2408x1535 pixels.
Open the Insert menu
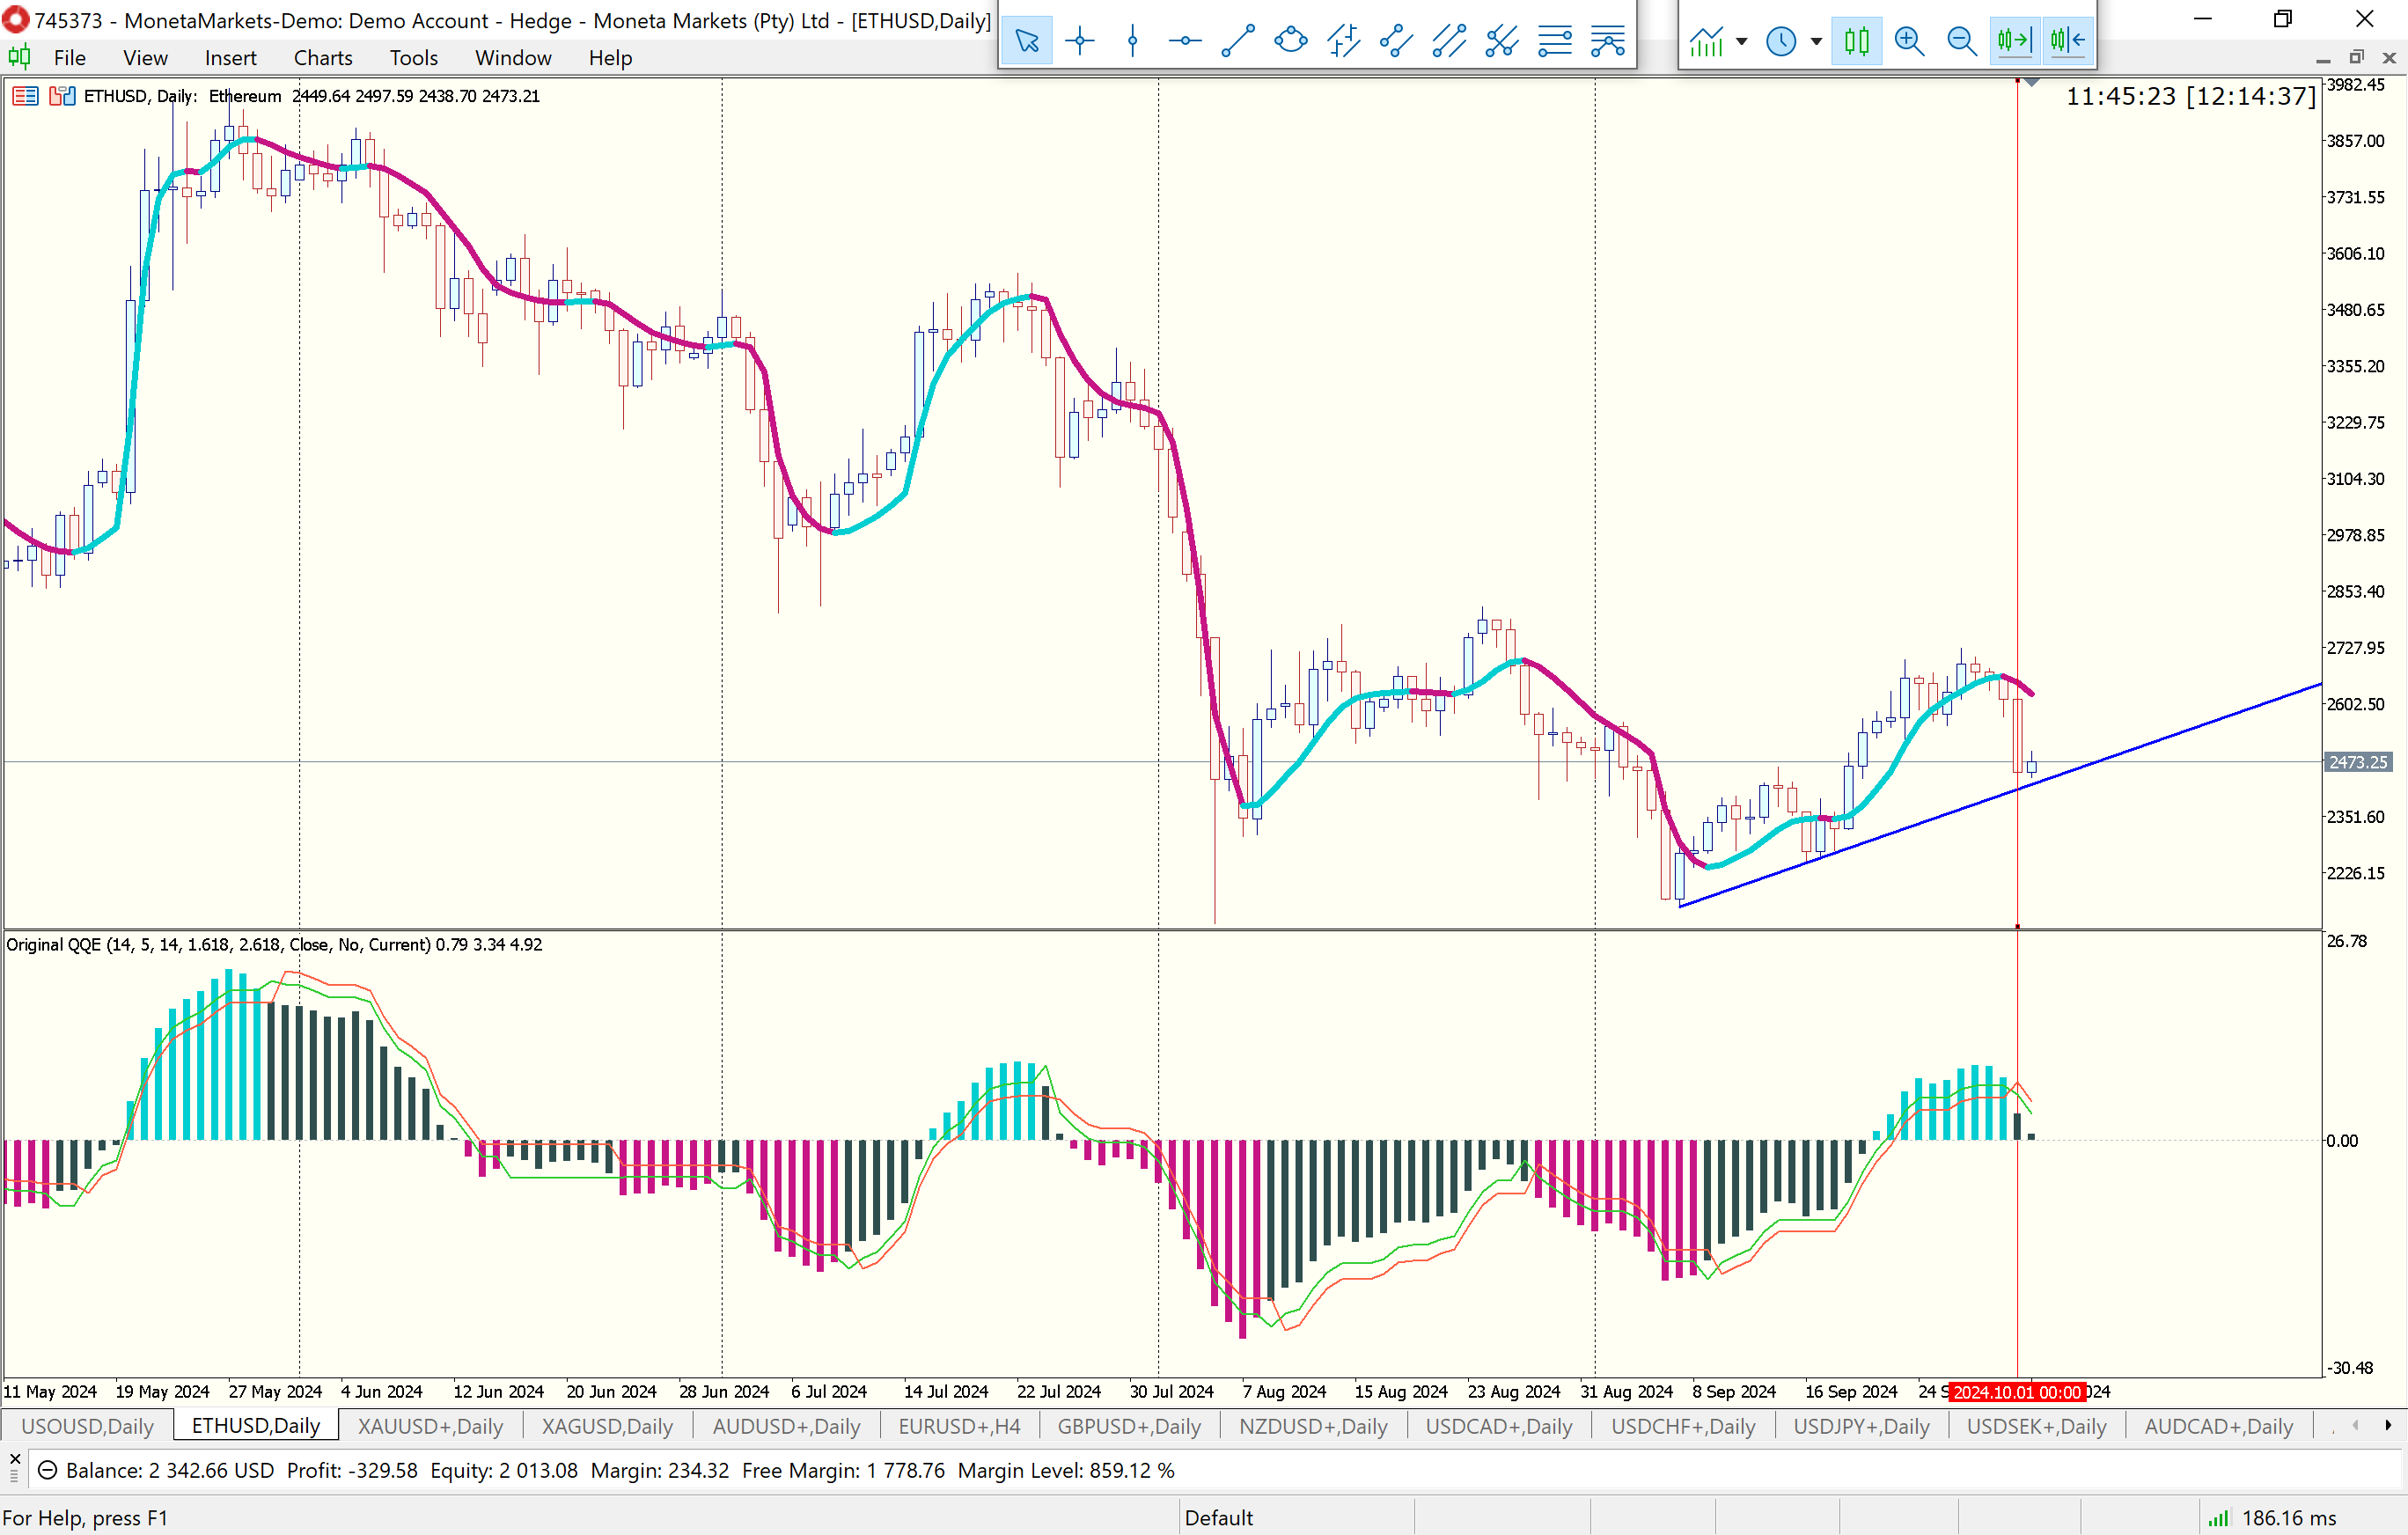230,58
